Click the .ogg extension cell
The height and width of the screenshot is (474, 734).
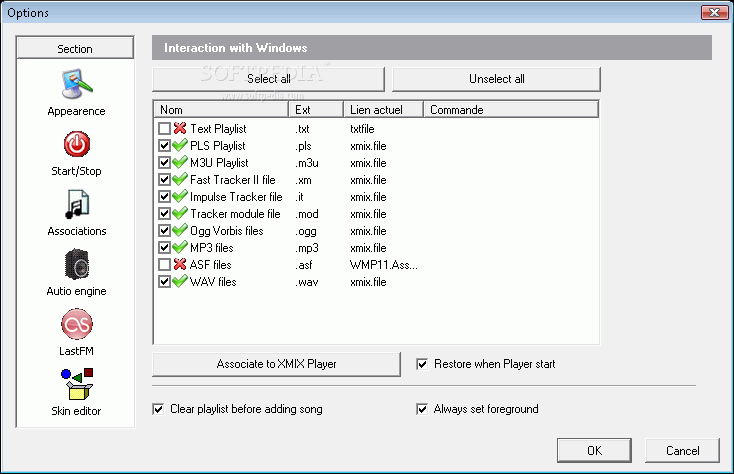coord(306,231)
